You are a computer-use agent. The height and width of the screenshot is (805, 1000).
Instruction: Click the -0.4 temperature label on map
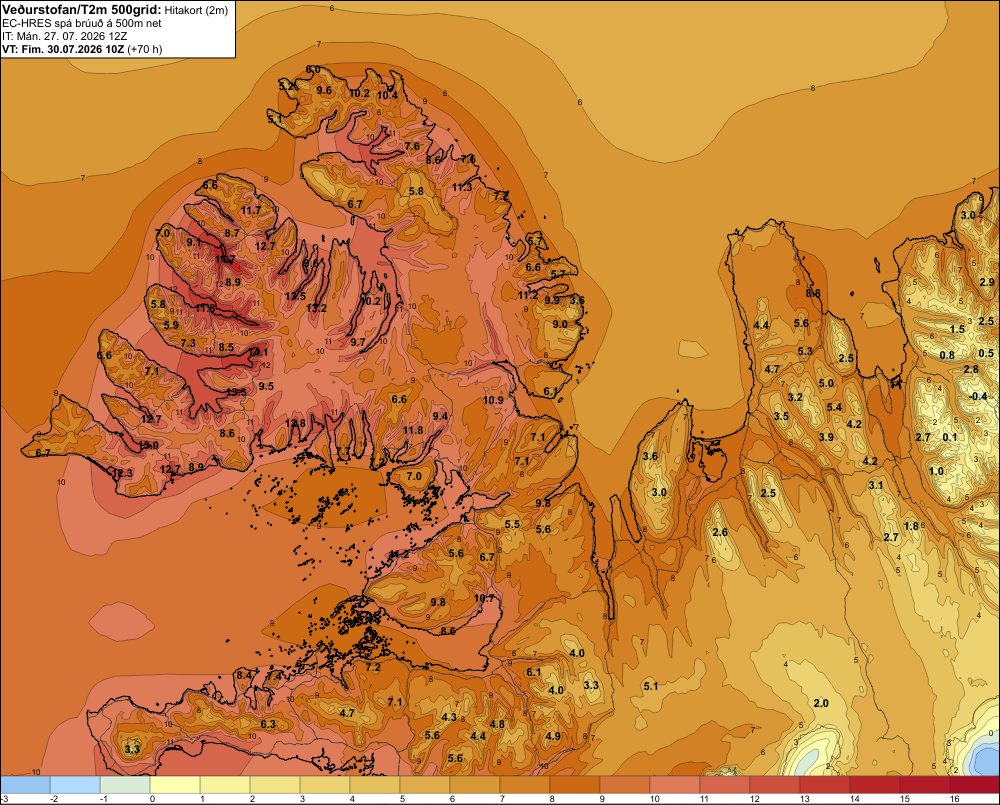click(x=978, y=396)
